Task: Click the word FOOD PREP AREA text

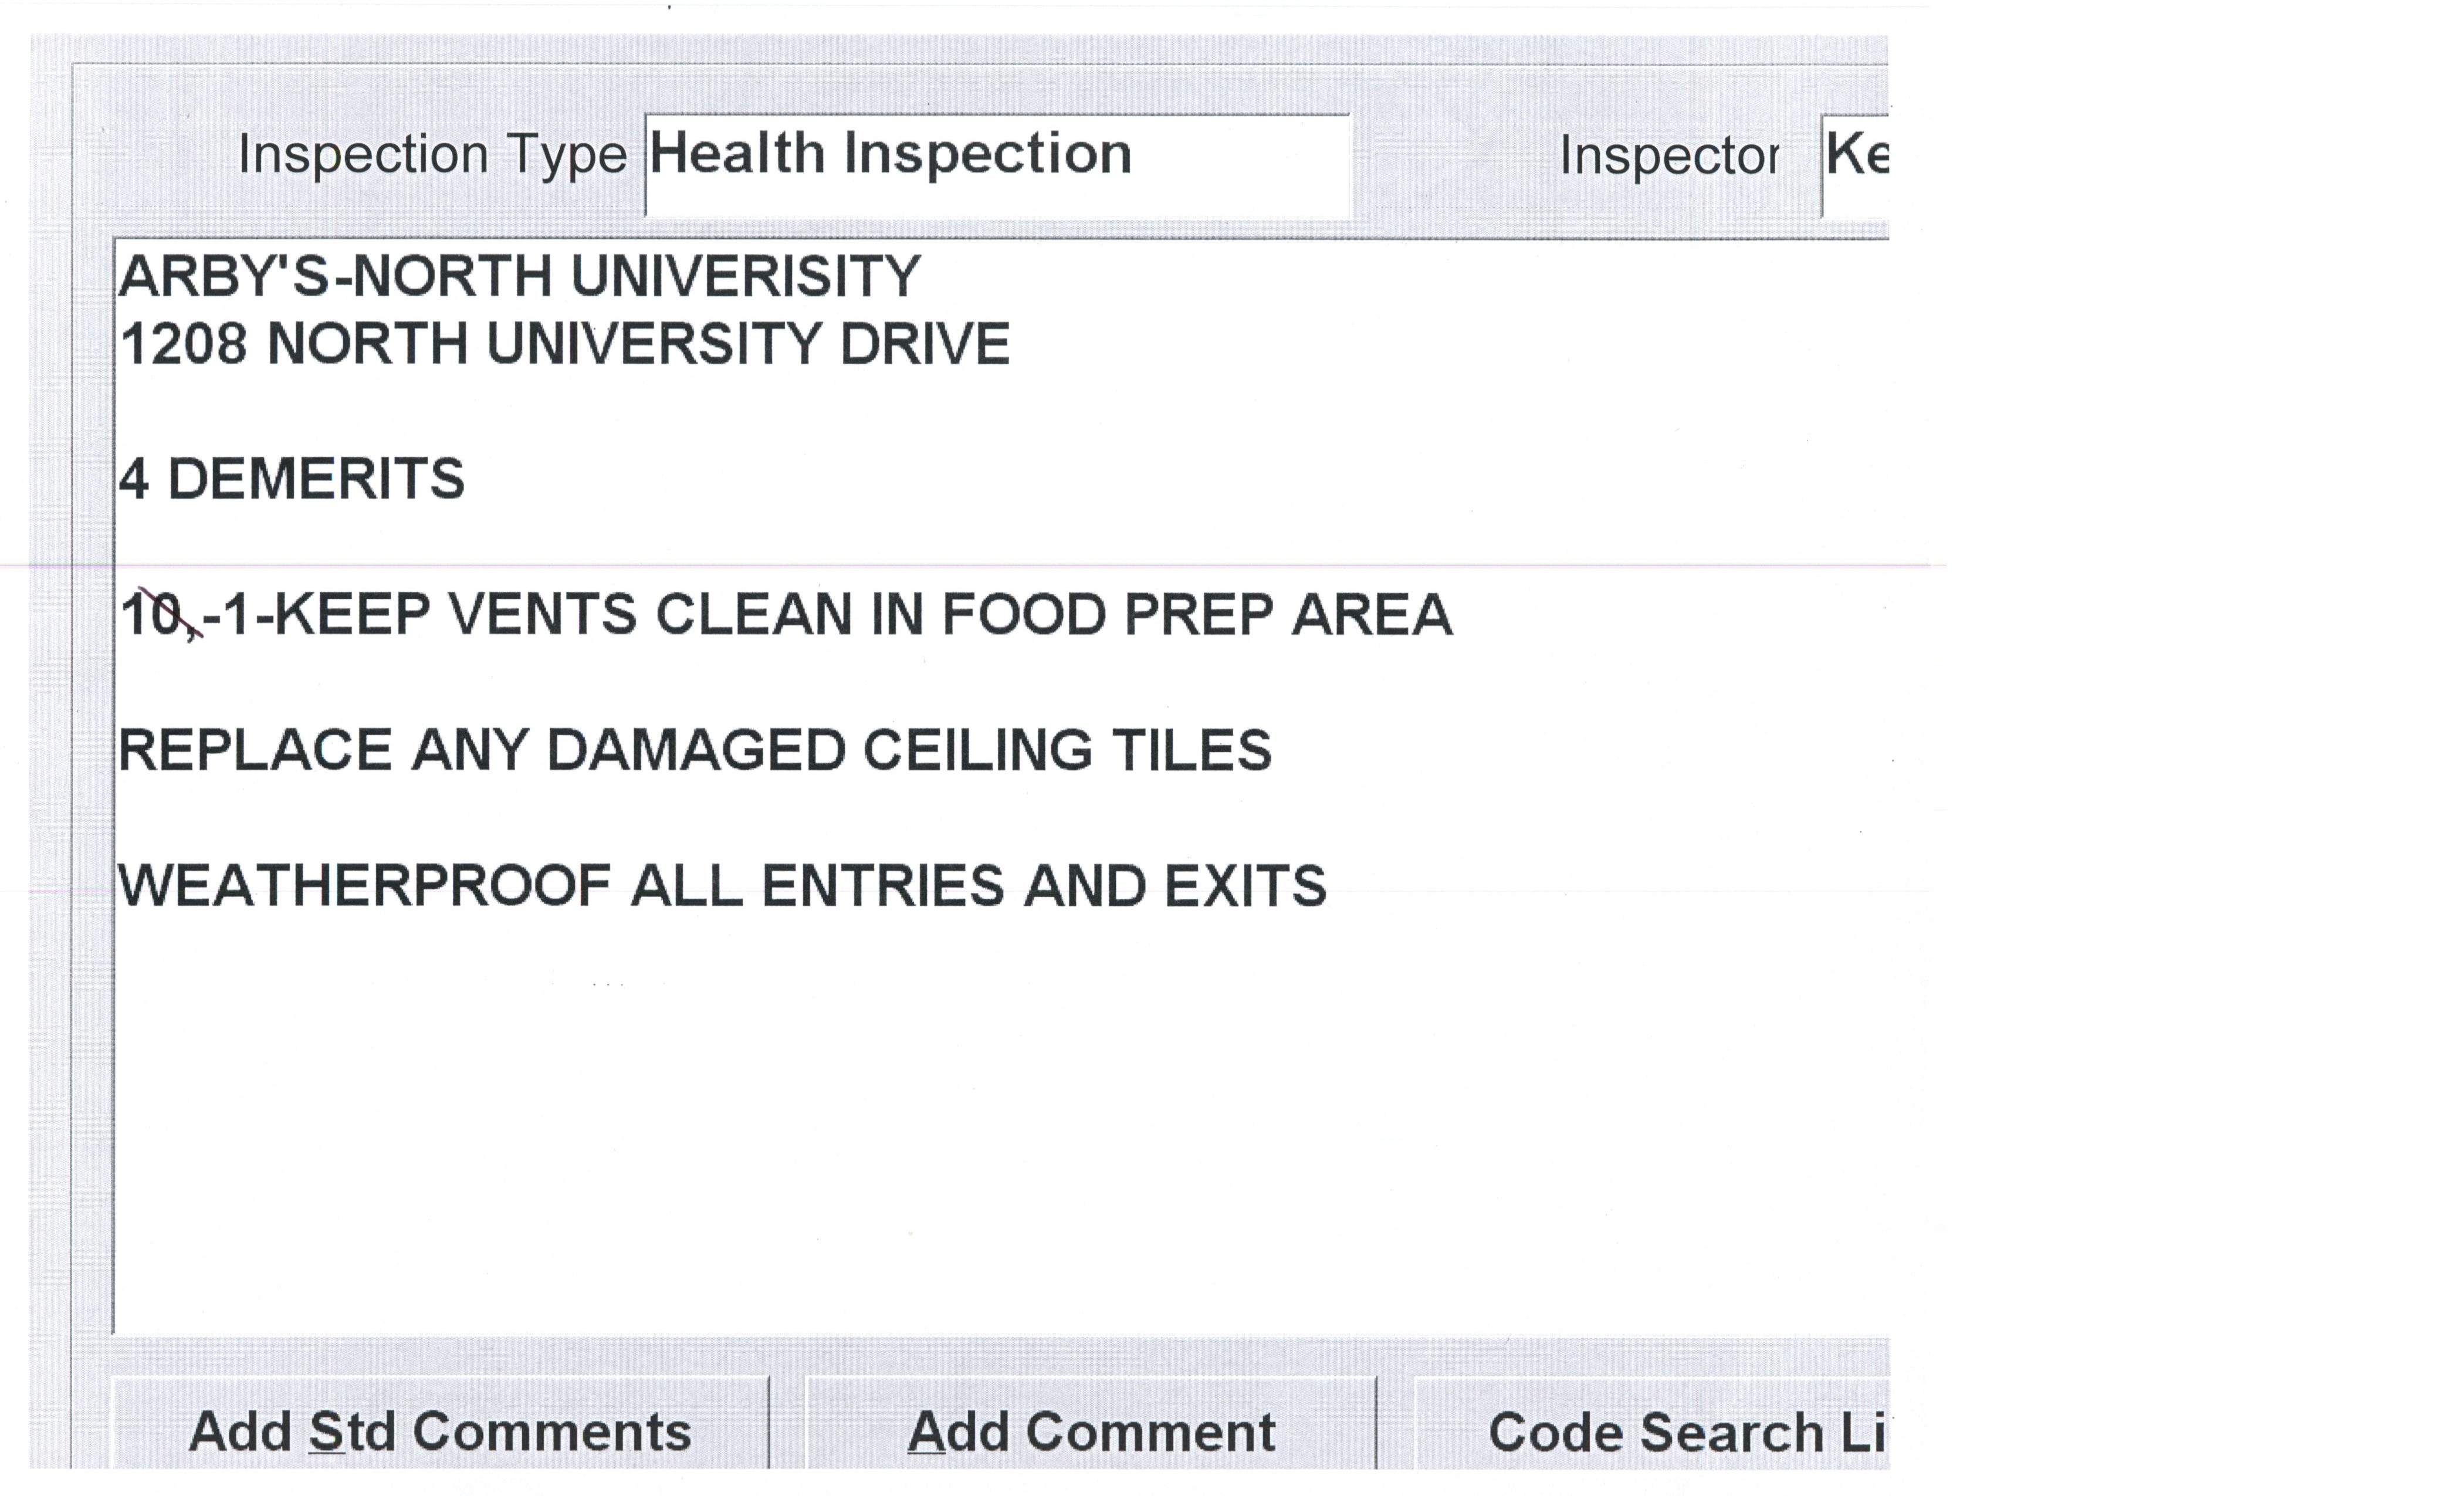Action: [x=1196, y=615]
